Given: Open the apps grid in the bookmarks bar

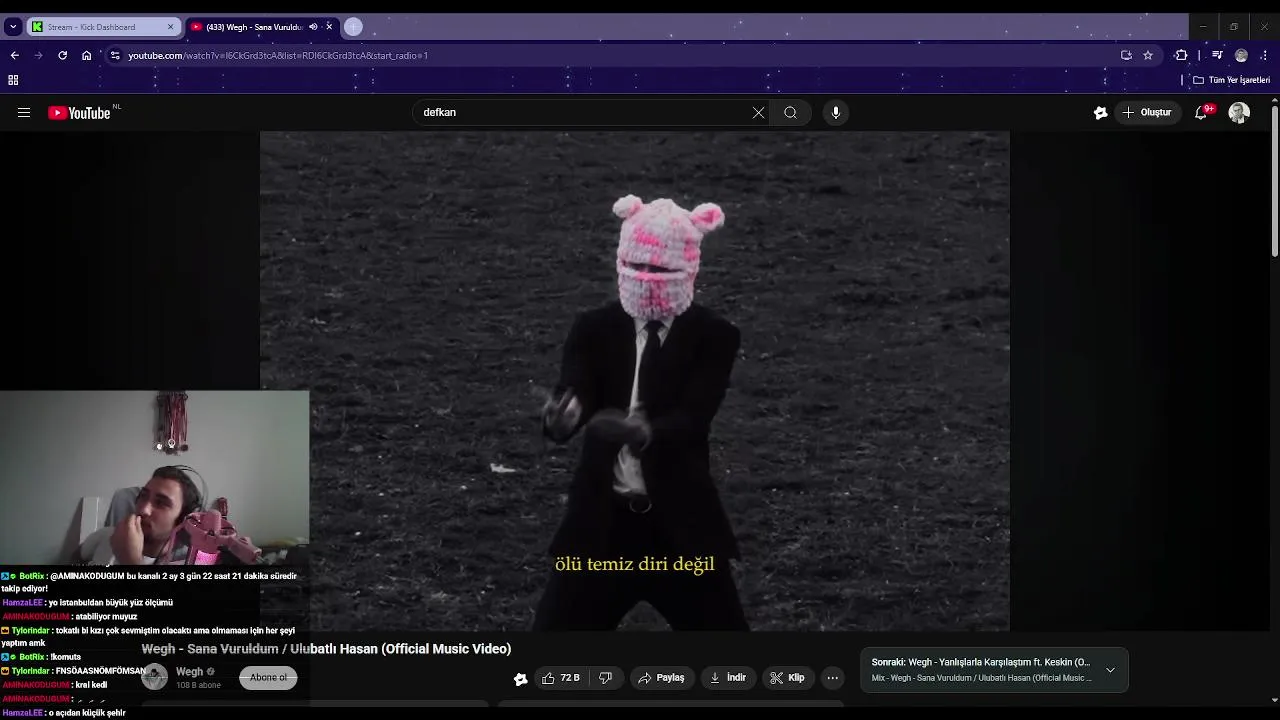Looking at the screenshot, I should [13, 80].
